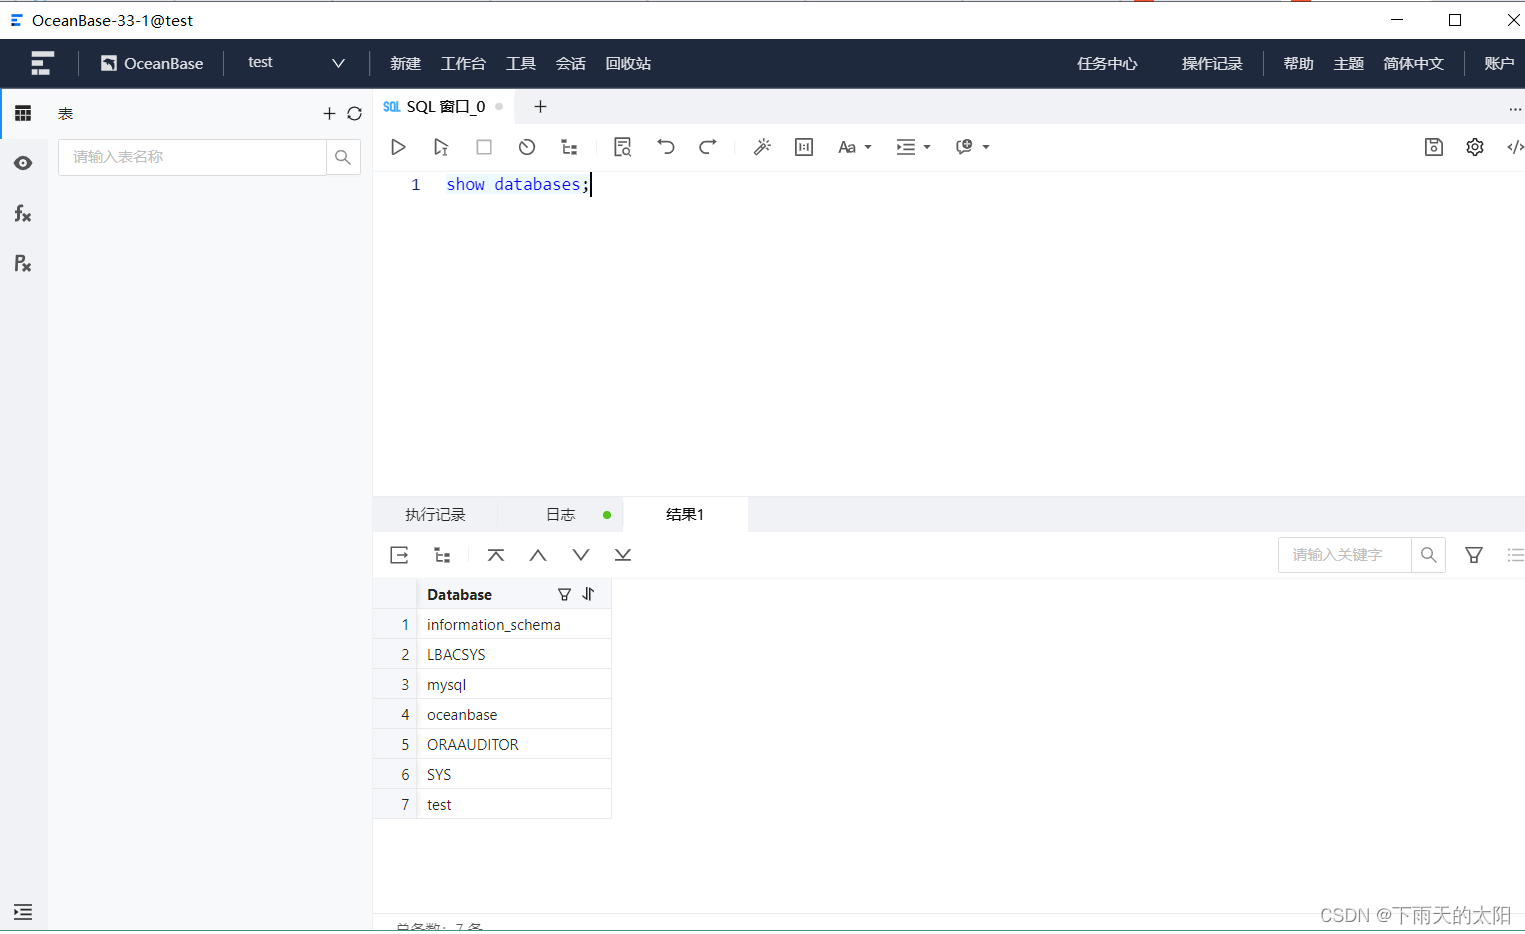
Task: Open the results filter funnel icon
Action: [x=1474, y=555]
